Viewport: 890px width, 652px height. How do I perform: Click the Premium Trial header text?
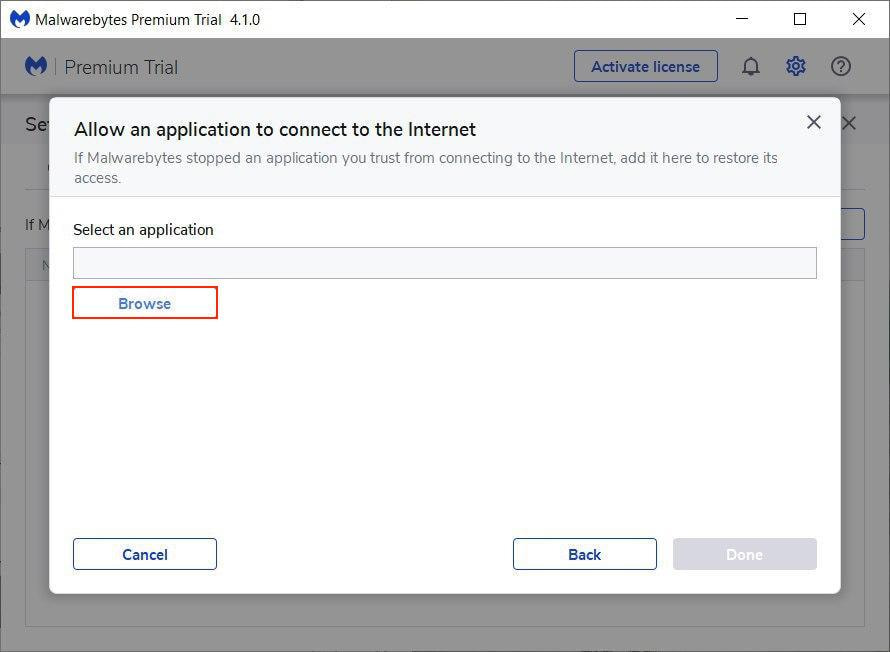click(x=121, y=67)
